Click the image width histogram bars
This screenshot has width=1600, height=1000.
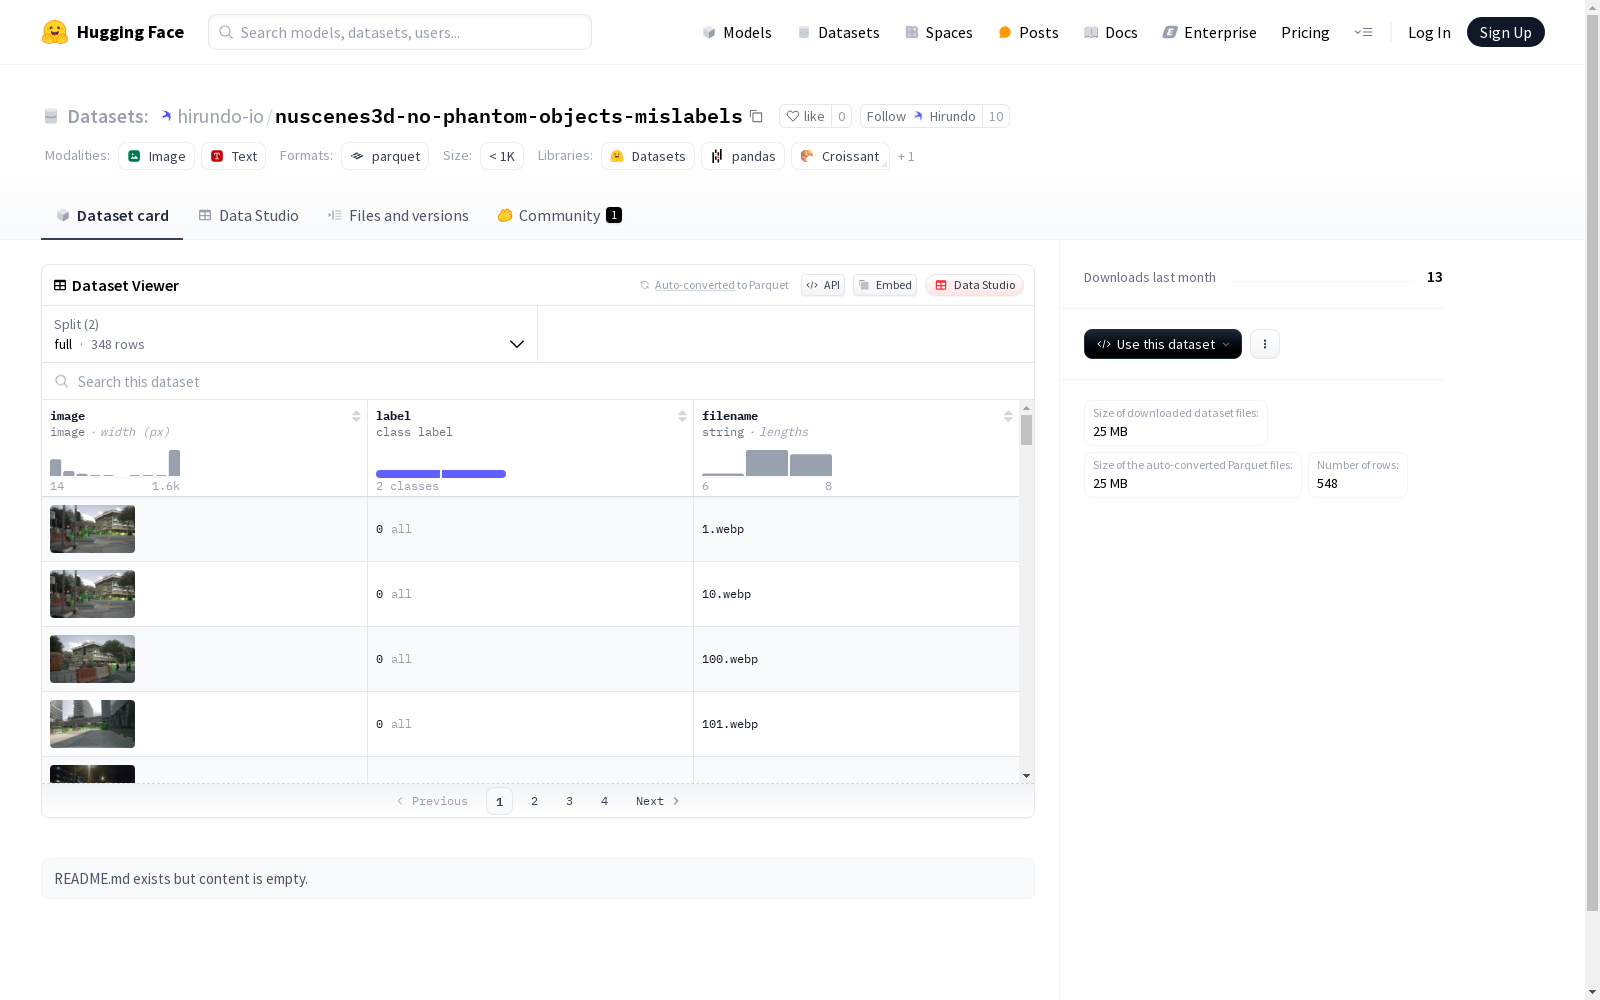pyautogui.click(x=115, y=463)
